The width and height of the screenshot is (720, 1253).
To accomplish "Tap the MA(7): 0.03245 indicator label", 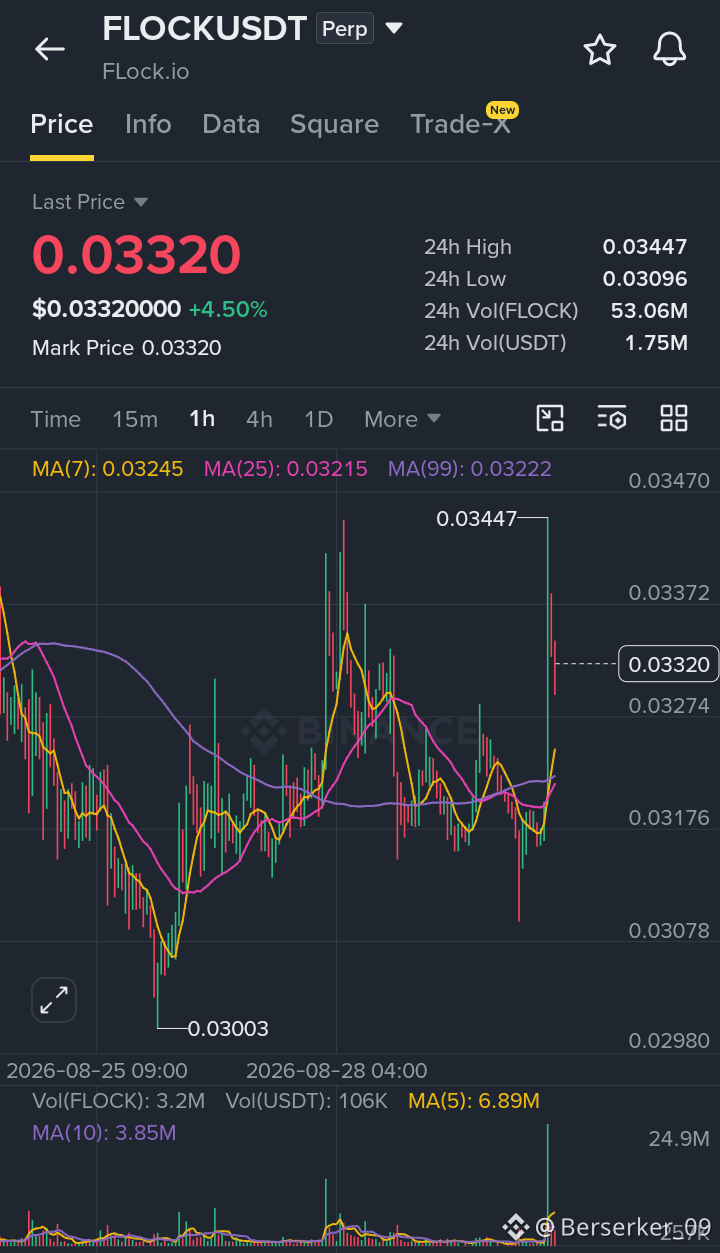I will click(x=108, y=468).
